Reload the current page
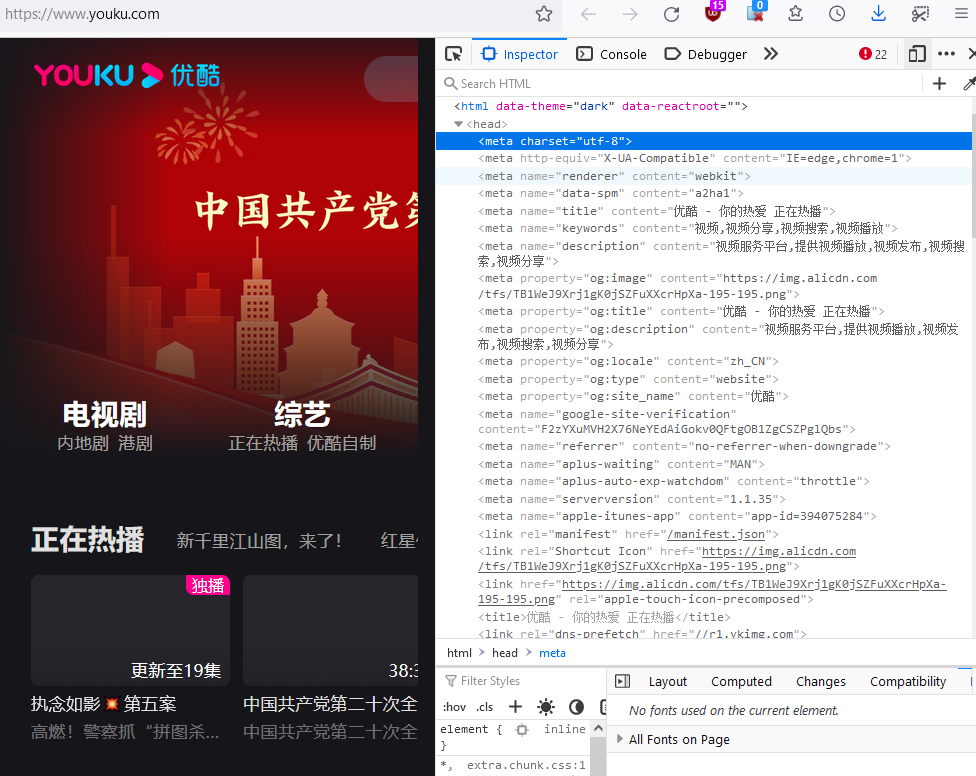 click(x=672, y=14)
